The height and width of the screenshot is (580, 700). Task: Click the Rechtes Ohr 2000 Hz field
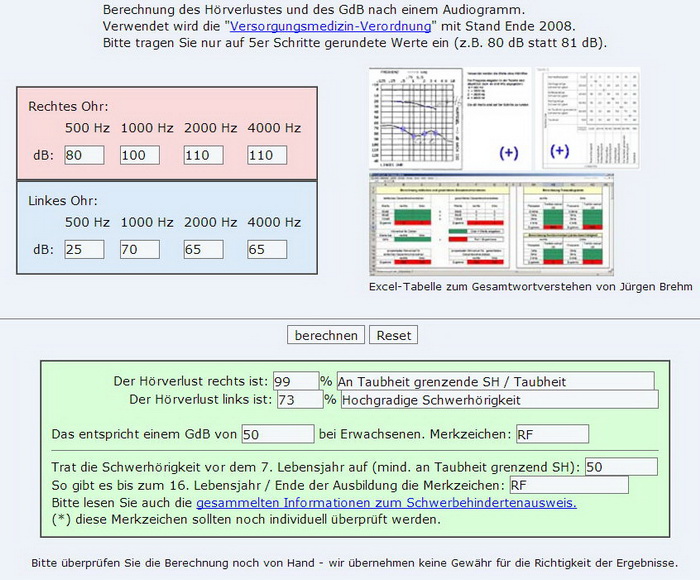click(210, 155)
